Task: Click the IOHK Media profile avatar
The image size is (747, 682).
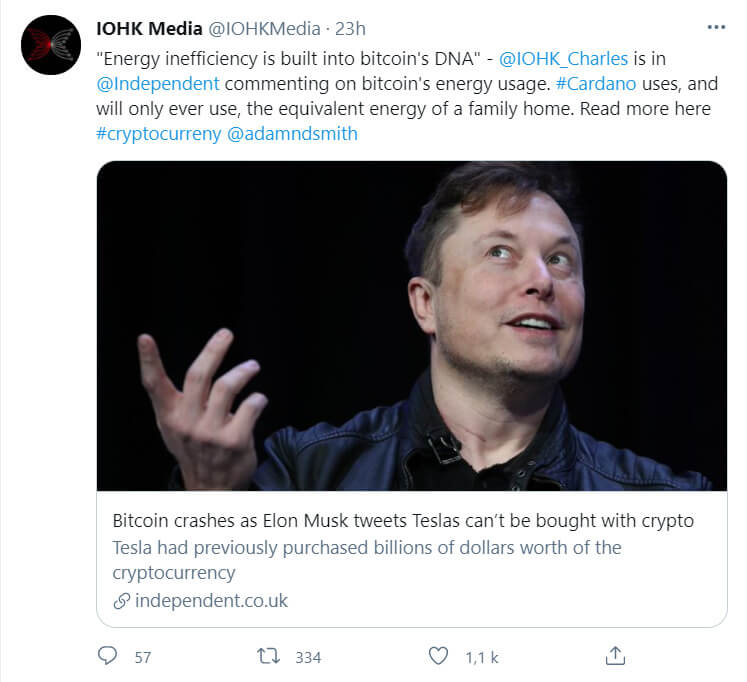Action: click(50, 45)
